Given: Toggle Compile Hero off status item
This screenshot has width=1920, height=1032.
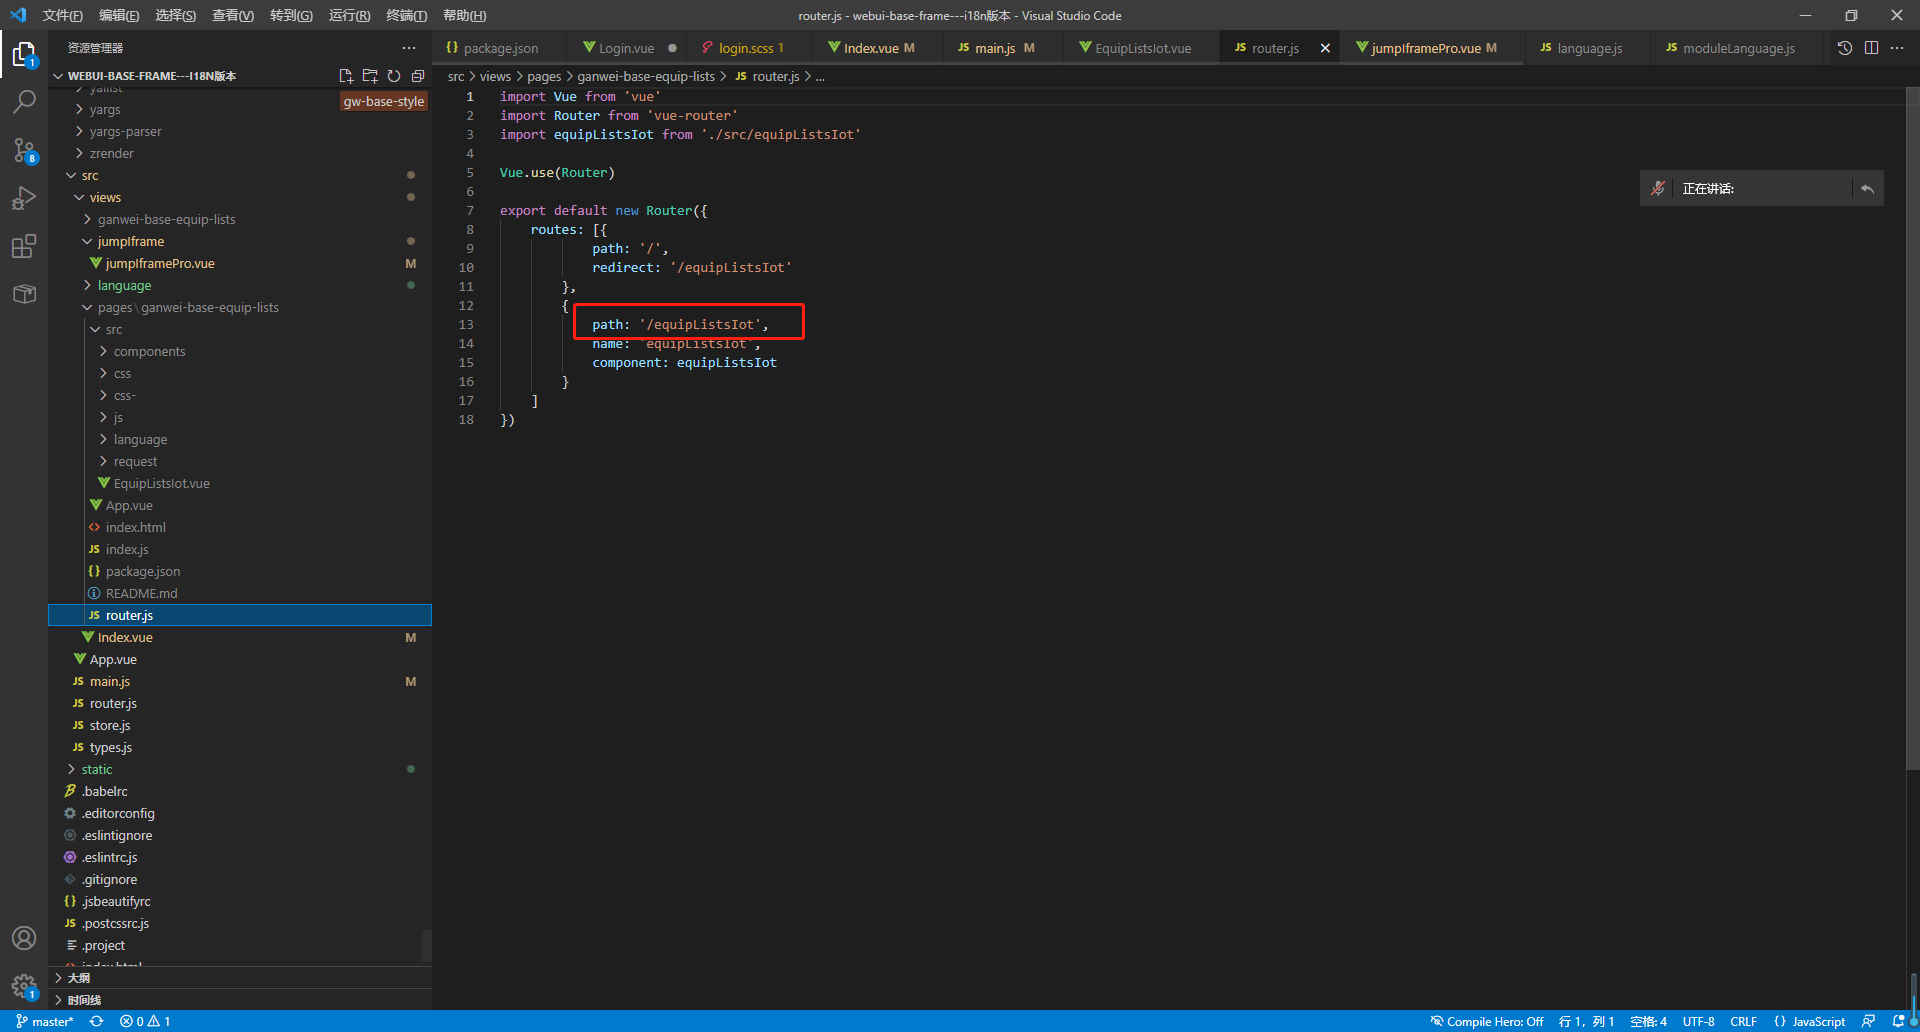Looking at the screenshot, I should click(1487, 1021).
